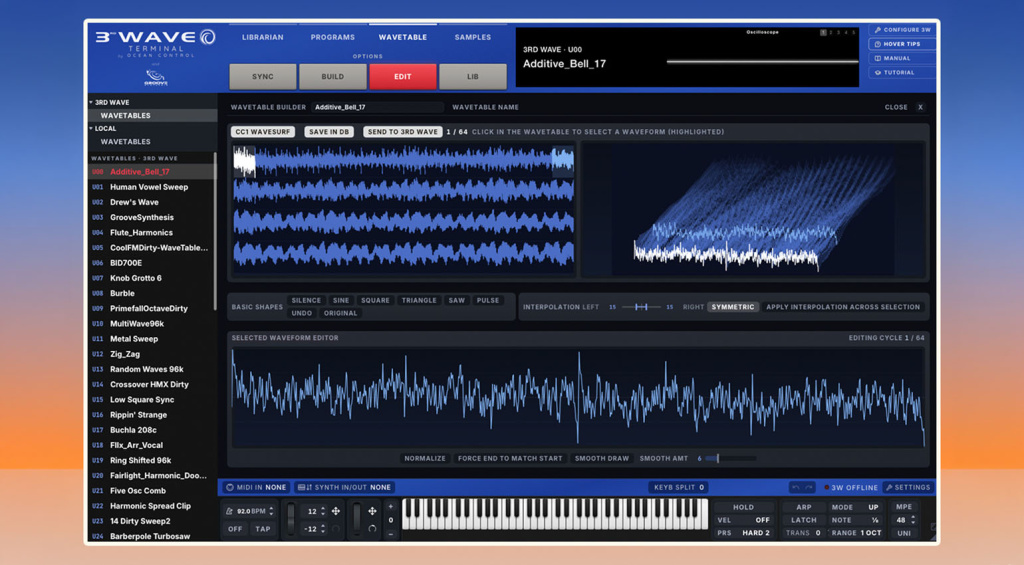This screenshot has width=1024, height=565.
Task: Toggle the MPE button
Action: point(904,507)
